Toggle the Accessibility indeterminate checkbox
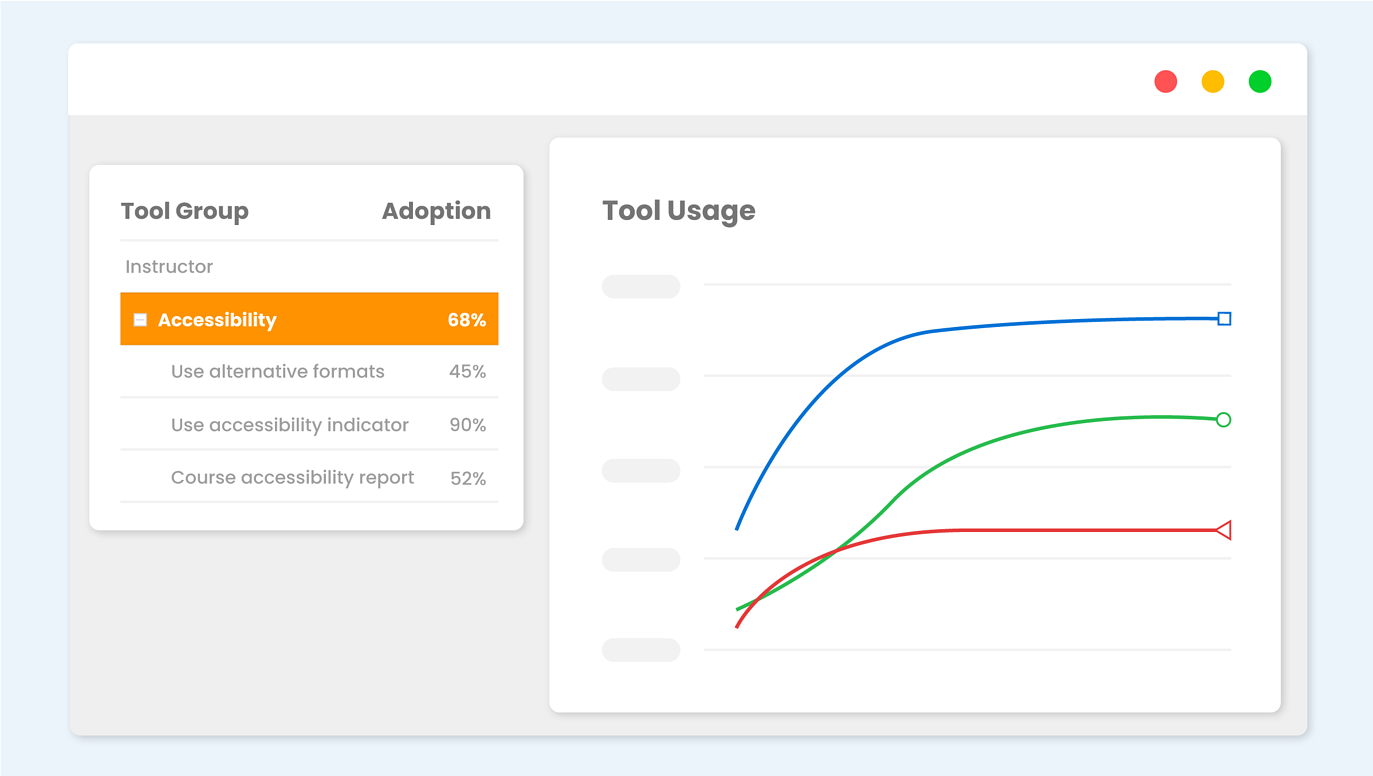The width and height of the screenshot is (1373, 776). (140, 319)
